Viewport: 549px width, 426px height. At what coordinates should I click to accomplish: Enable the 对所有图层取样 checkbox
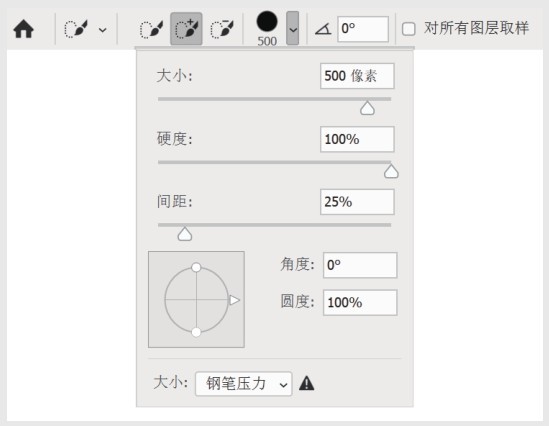pyautogui.click(x=409, y=29)
